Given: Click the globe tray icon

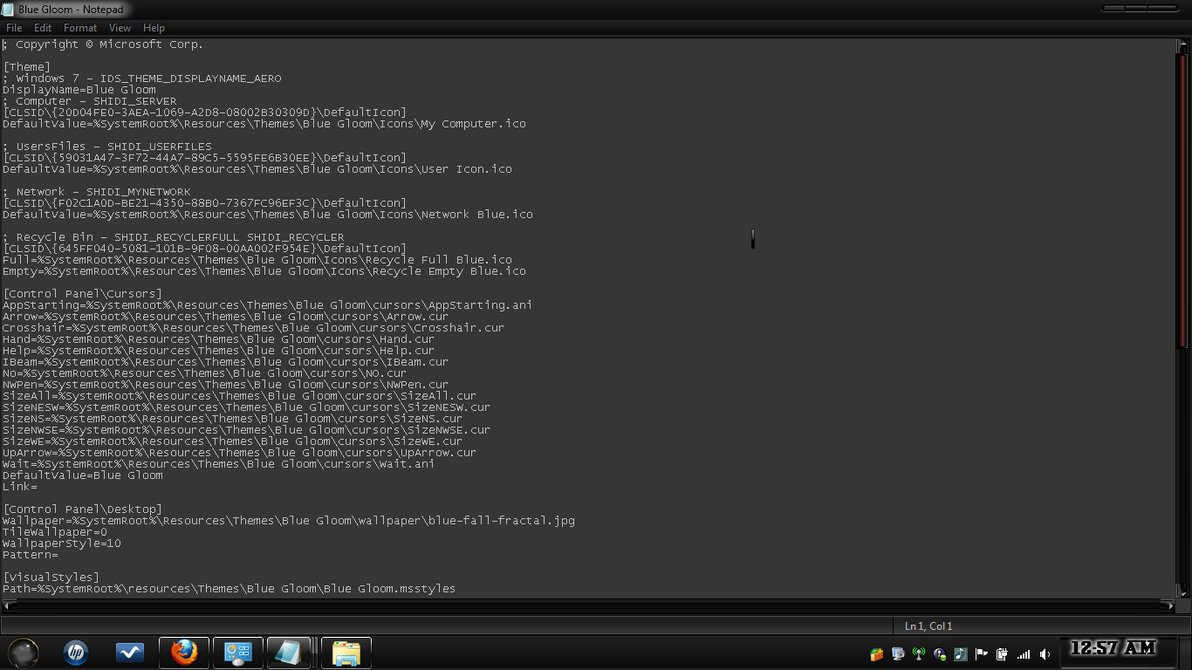Looking at the screenshot, I should point(940,654).
